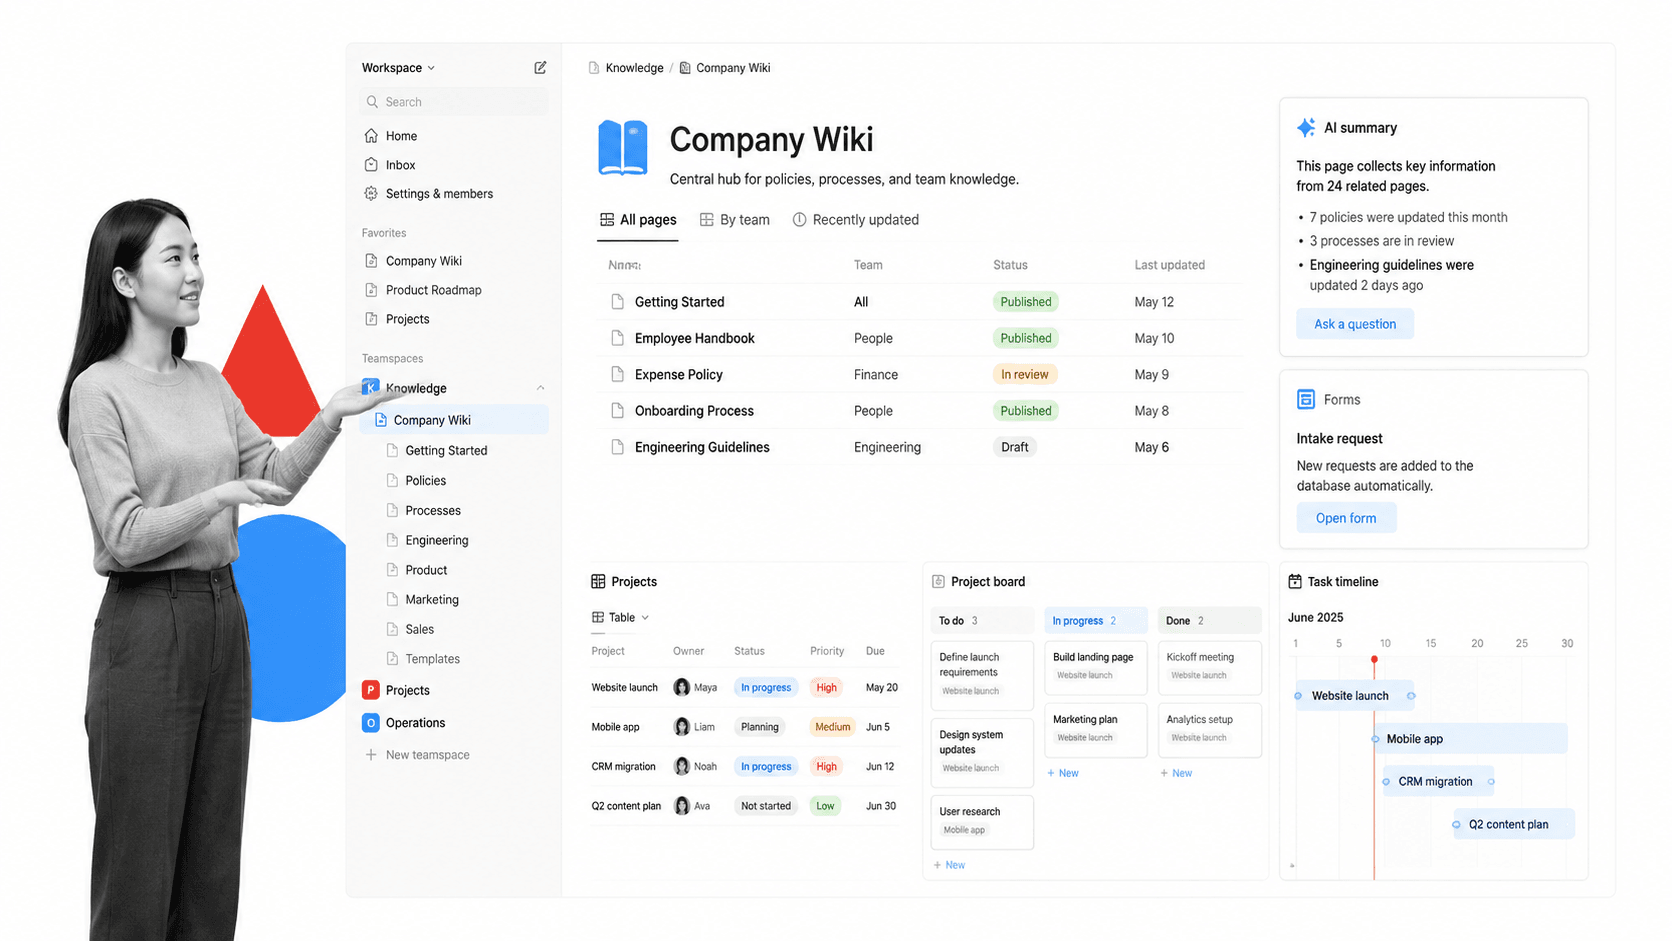
Task: Collapse the Knowledge teamspace chevron
Action: tap(540, 388)
